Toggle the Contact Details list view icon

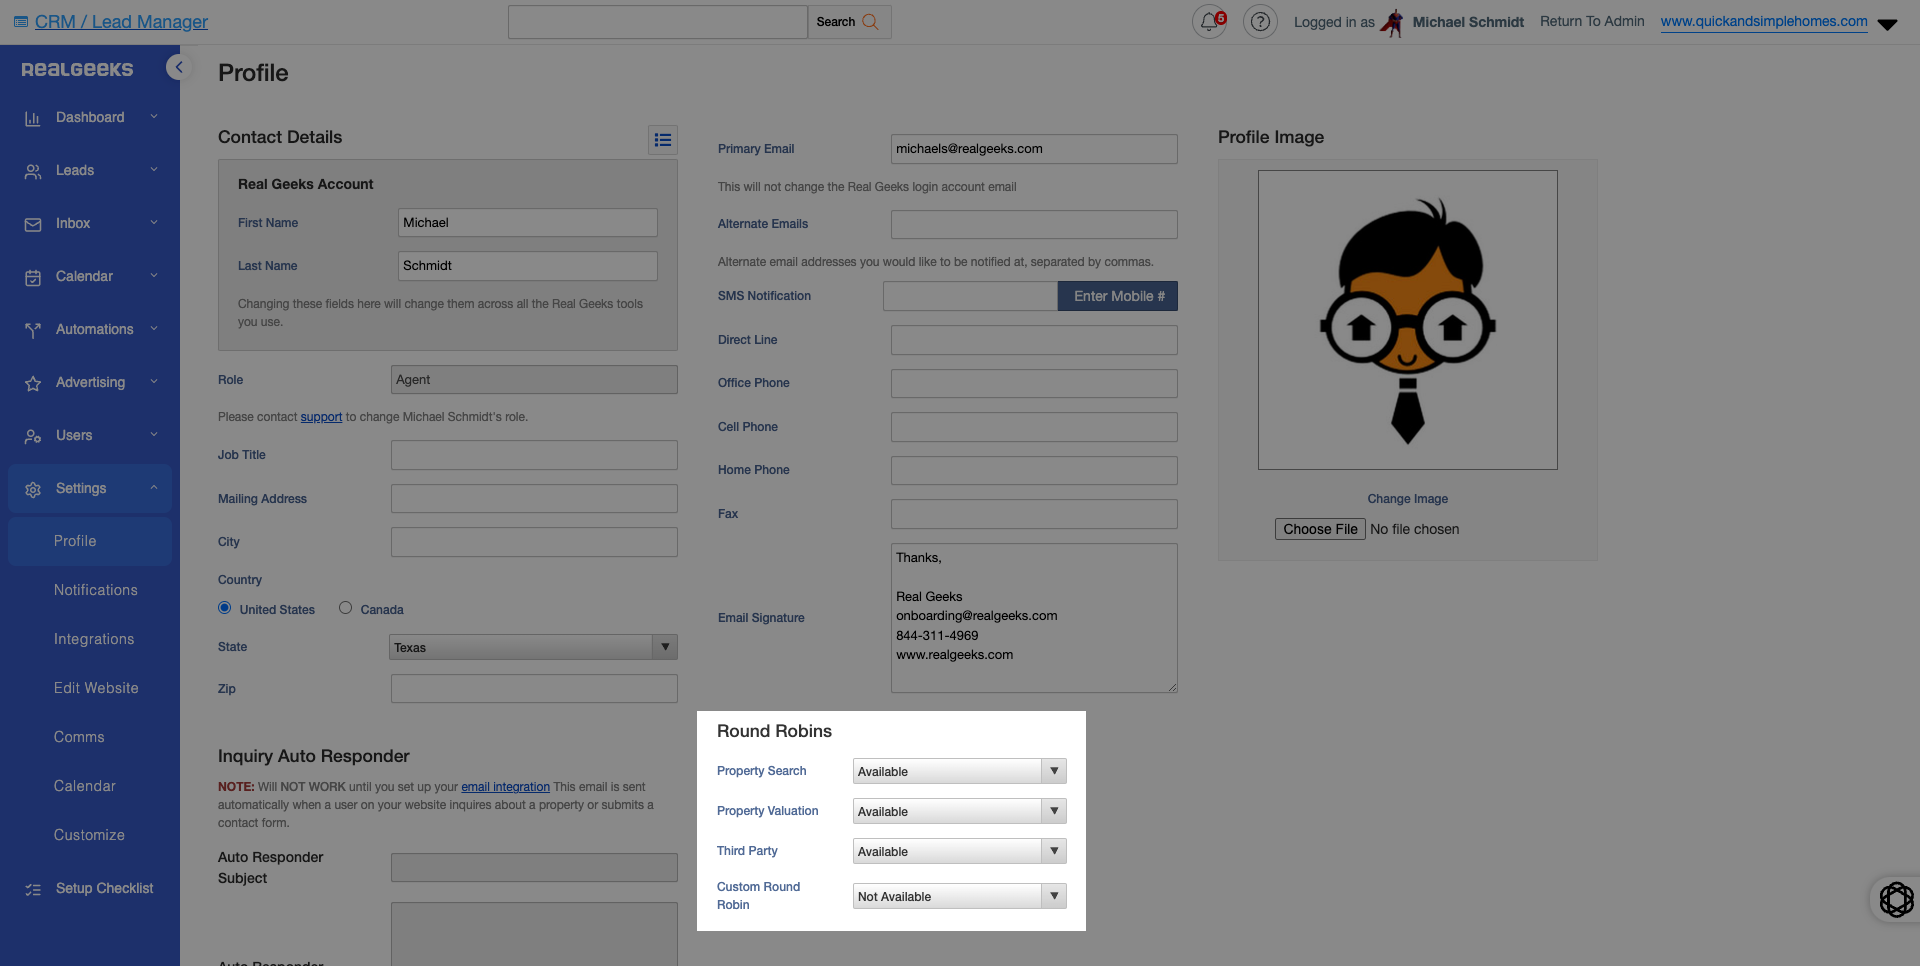[x=663, y=140]
